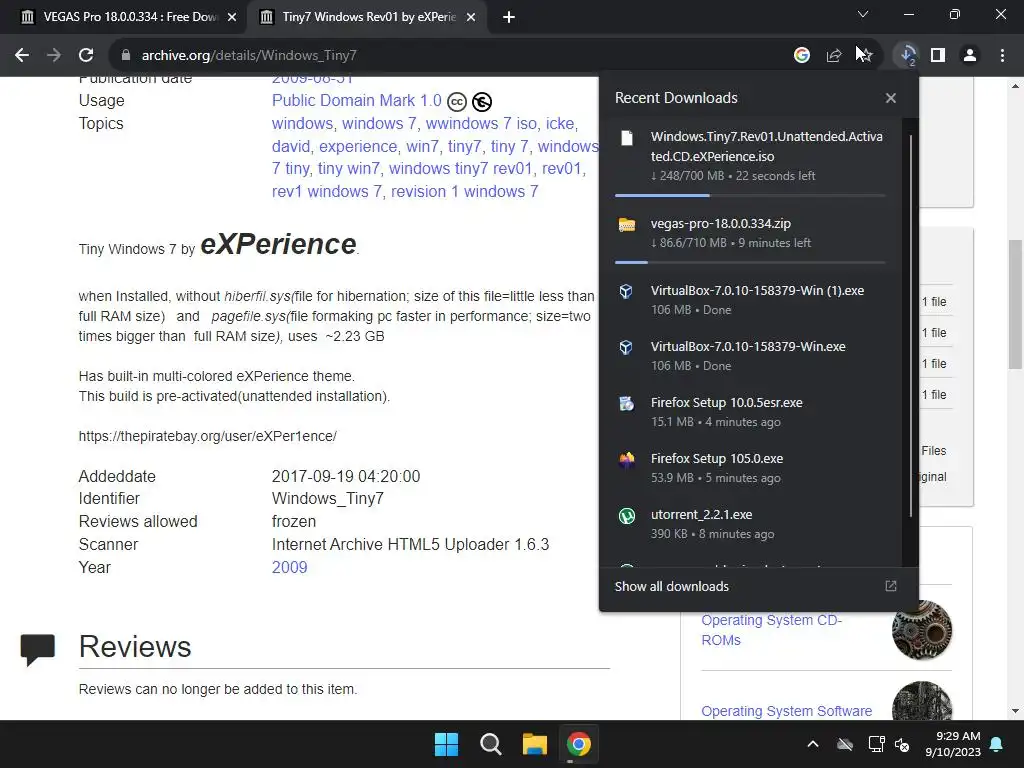Click the public domain mark icon

(x=482, y=102)
